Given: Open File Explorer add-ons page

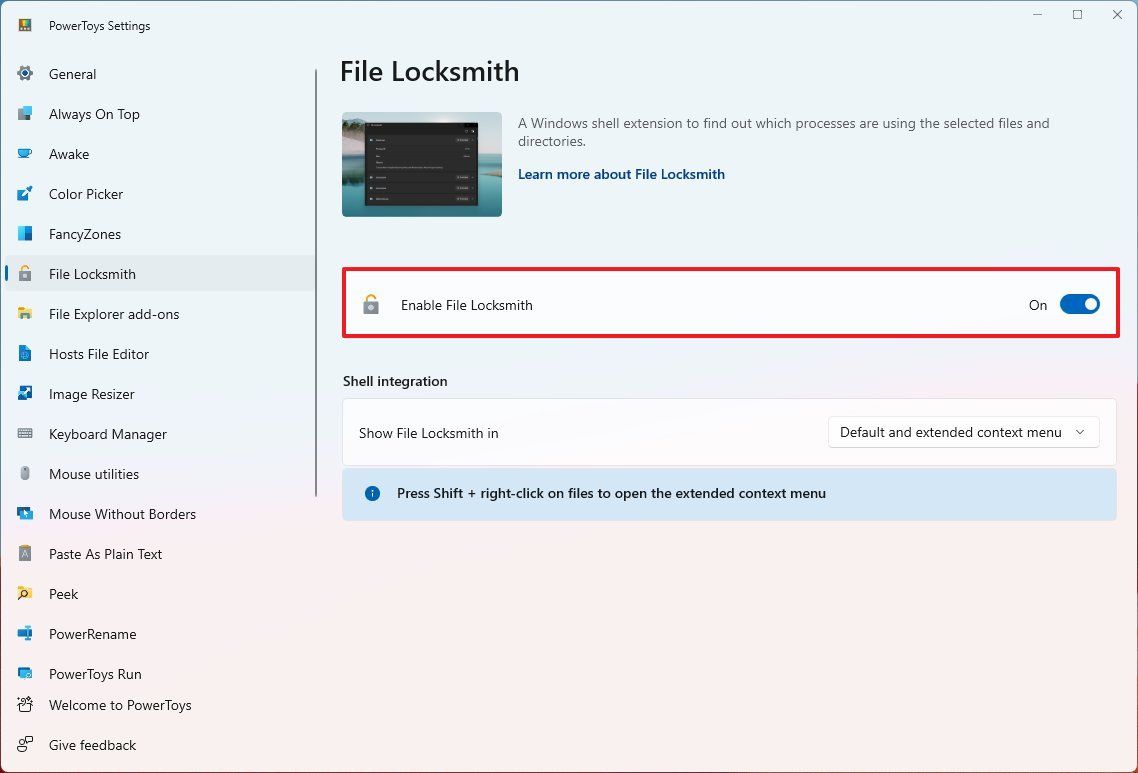Looking at the screenshot, I should click(160, 314).
